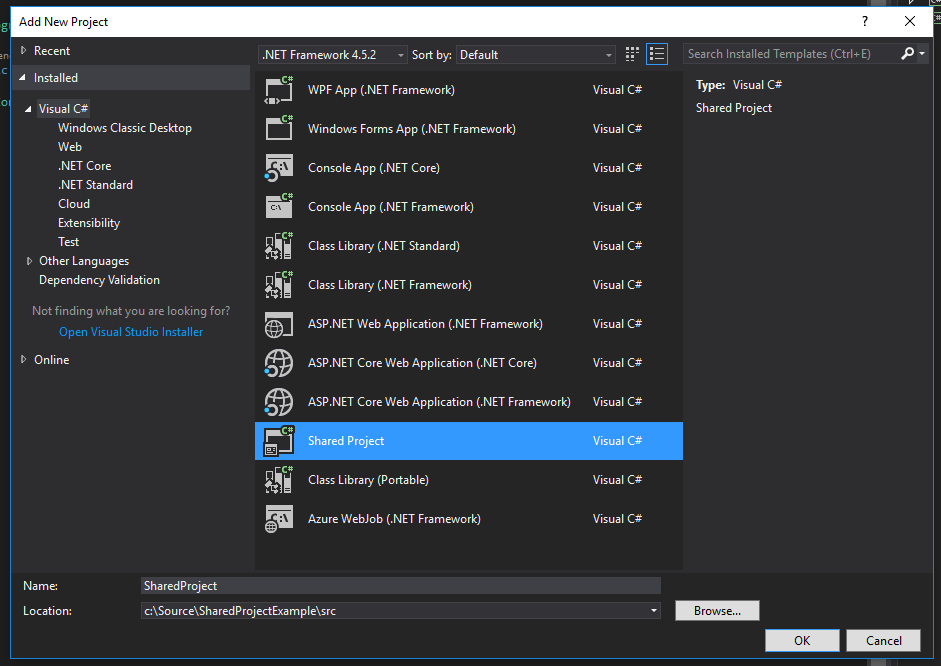The width and height of the screenshot is (941, 666).
Task: Select the Web category
Action: [70, 147]
